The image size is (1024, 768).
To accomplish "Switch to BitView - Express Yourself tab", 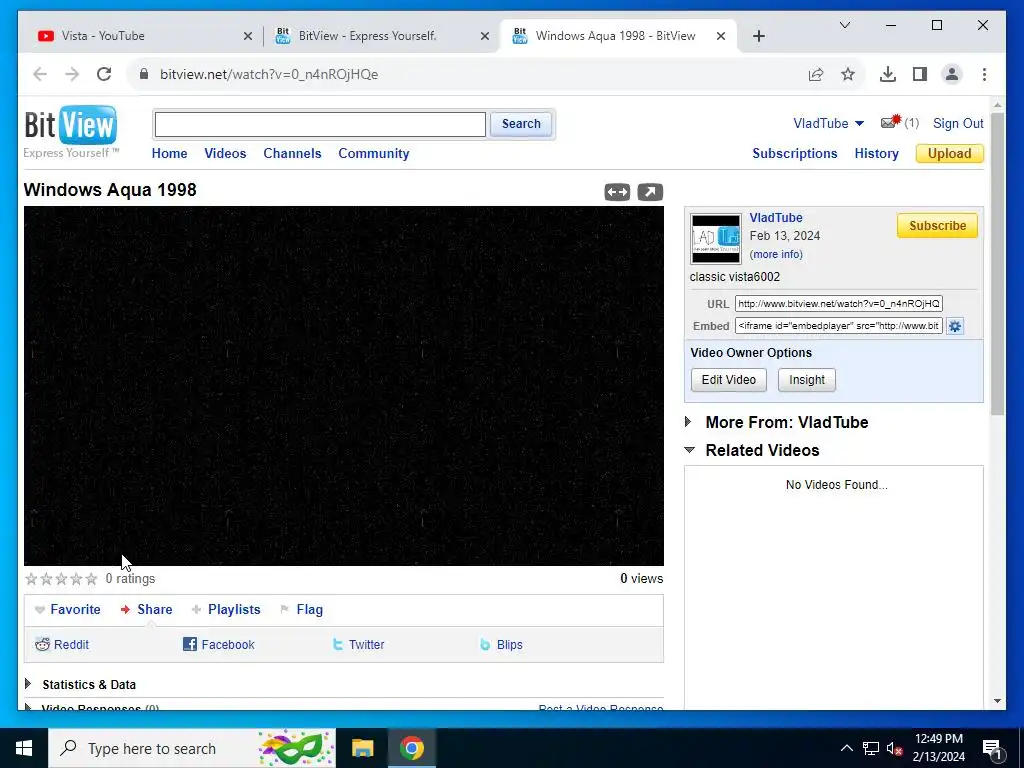I will click(x=382, y=36).
